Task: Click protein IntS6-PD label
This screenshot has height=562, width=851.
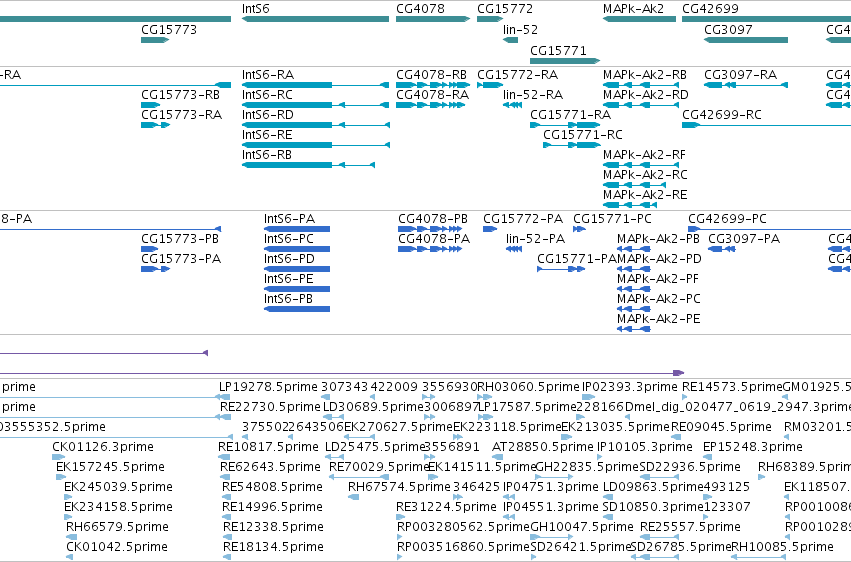Action: pyautogui.click(x=289, y=259)
